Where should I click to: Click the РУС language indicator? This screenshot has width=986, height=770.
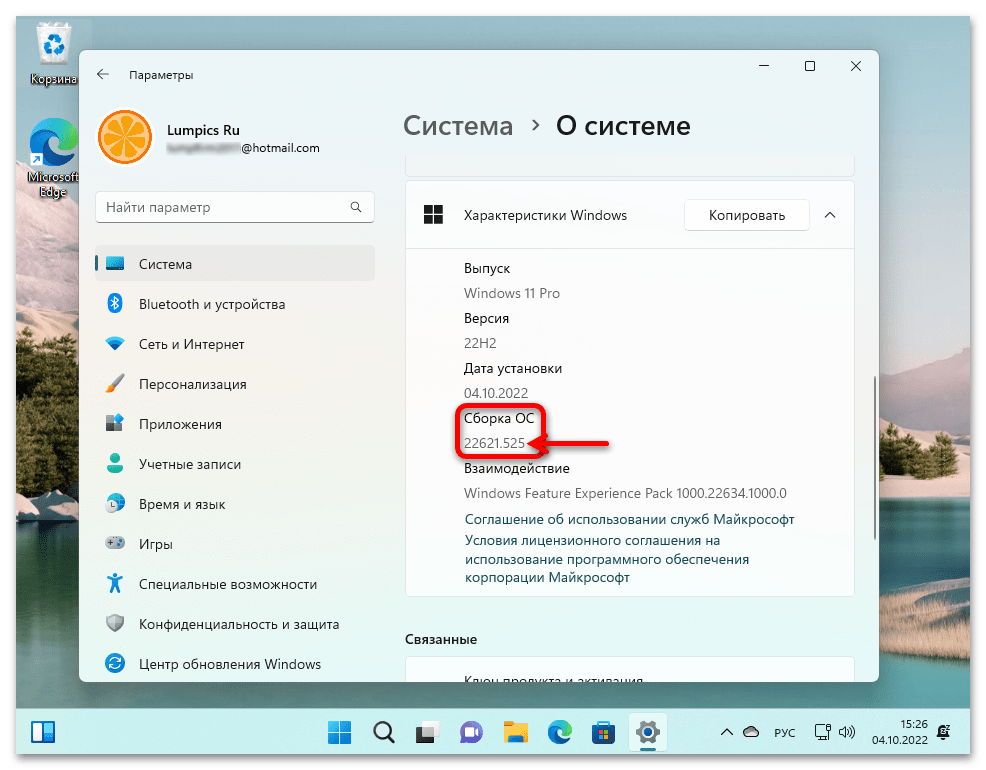tap(784, 732)
